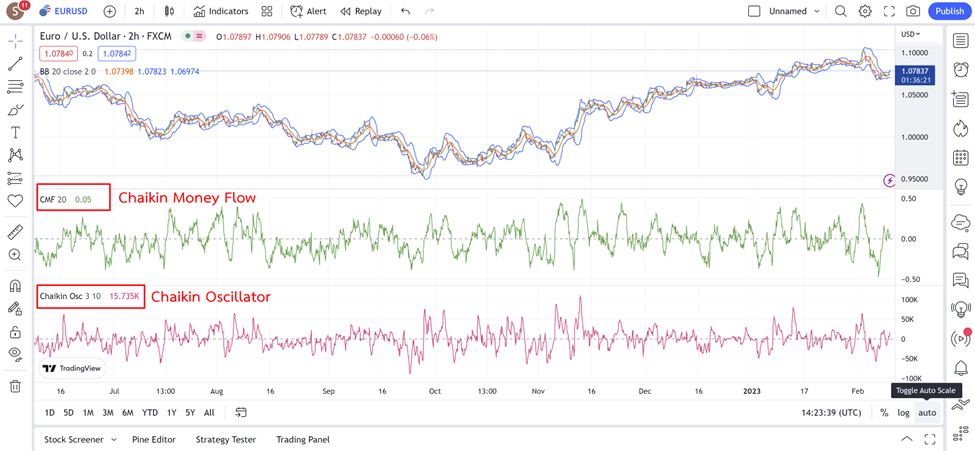Open indicator templates grid icon
This screenshot has width=975, height=451.
tap(267, 11)
